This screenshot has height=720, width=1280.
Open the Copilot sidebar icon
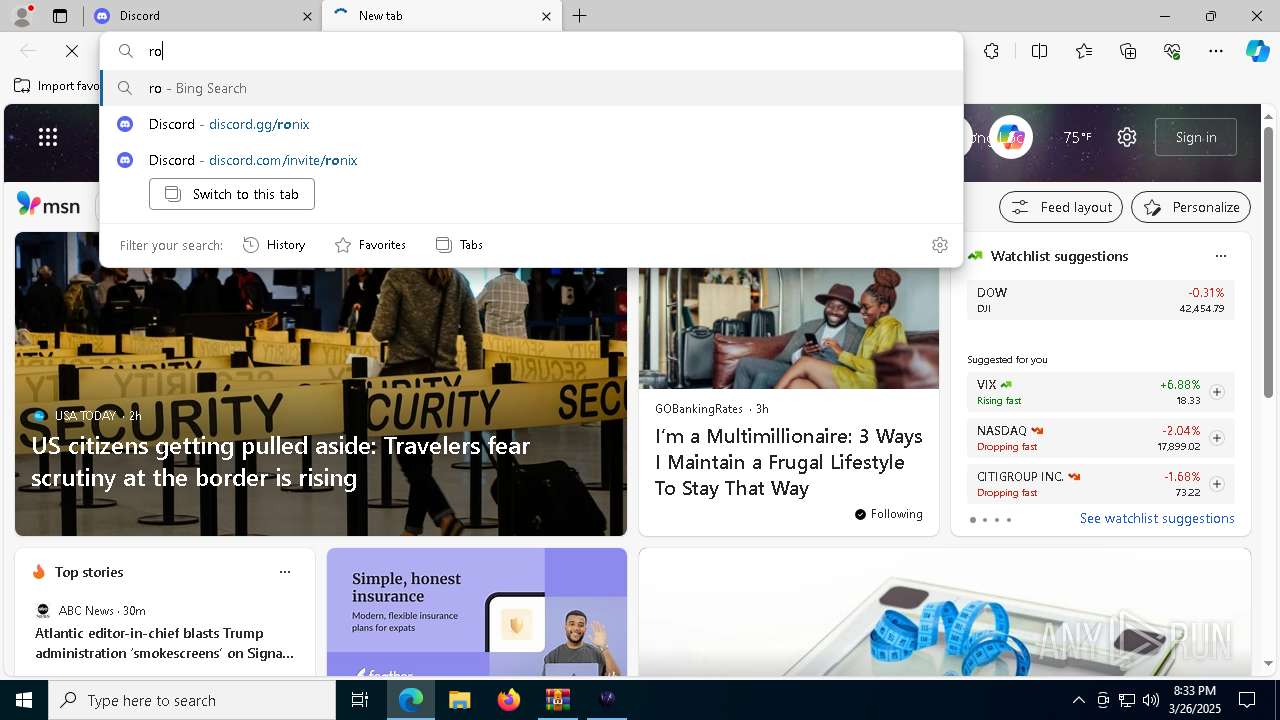coord(1257,51)
